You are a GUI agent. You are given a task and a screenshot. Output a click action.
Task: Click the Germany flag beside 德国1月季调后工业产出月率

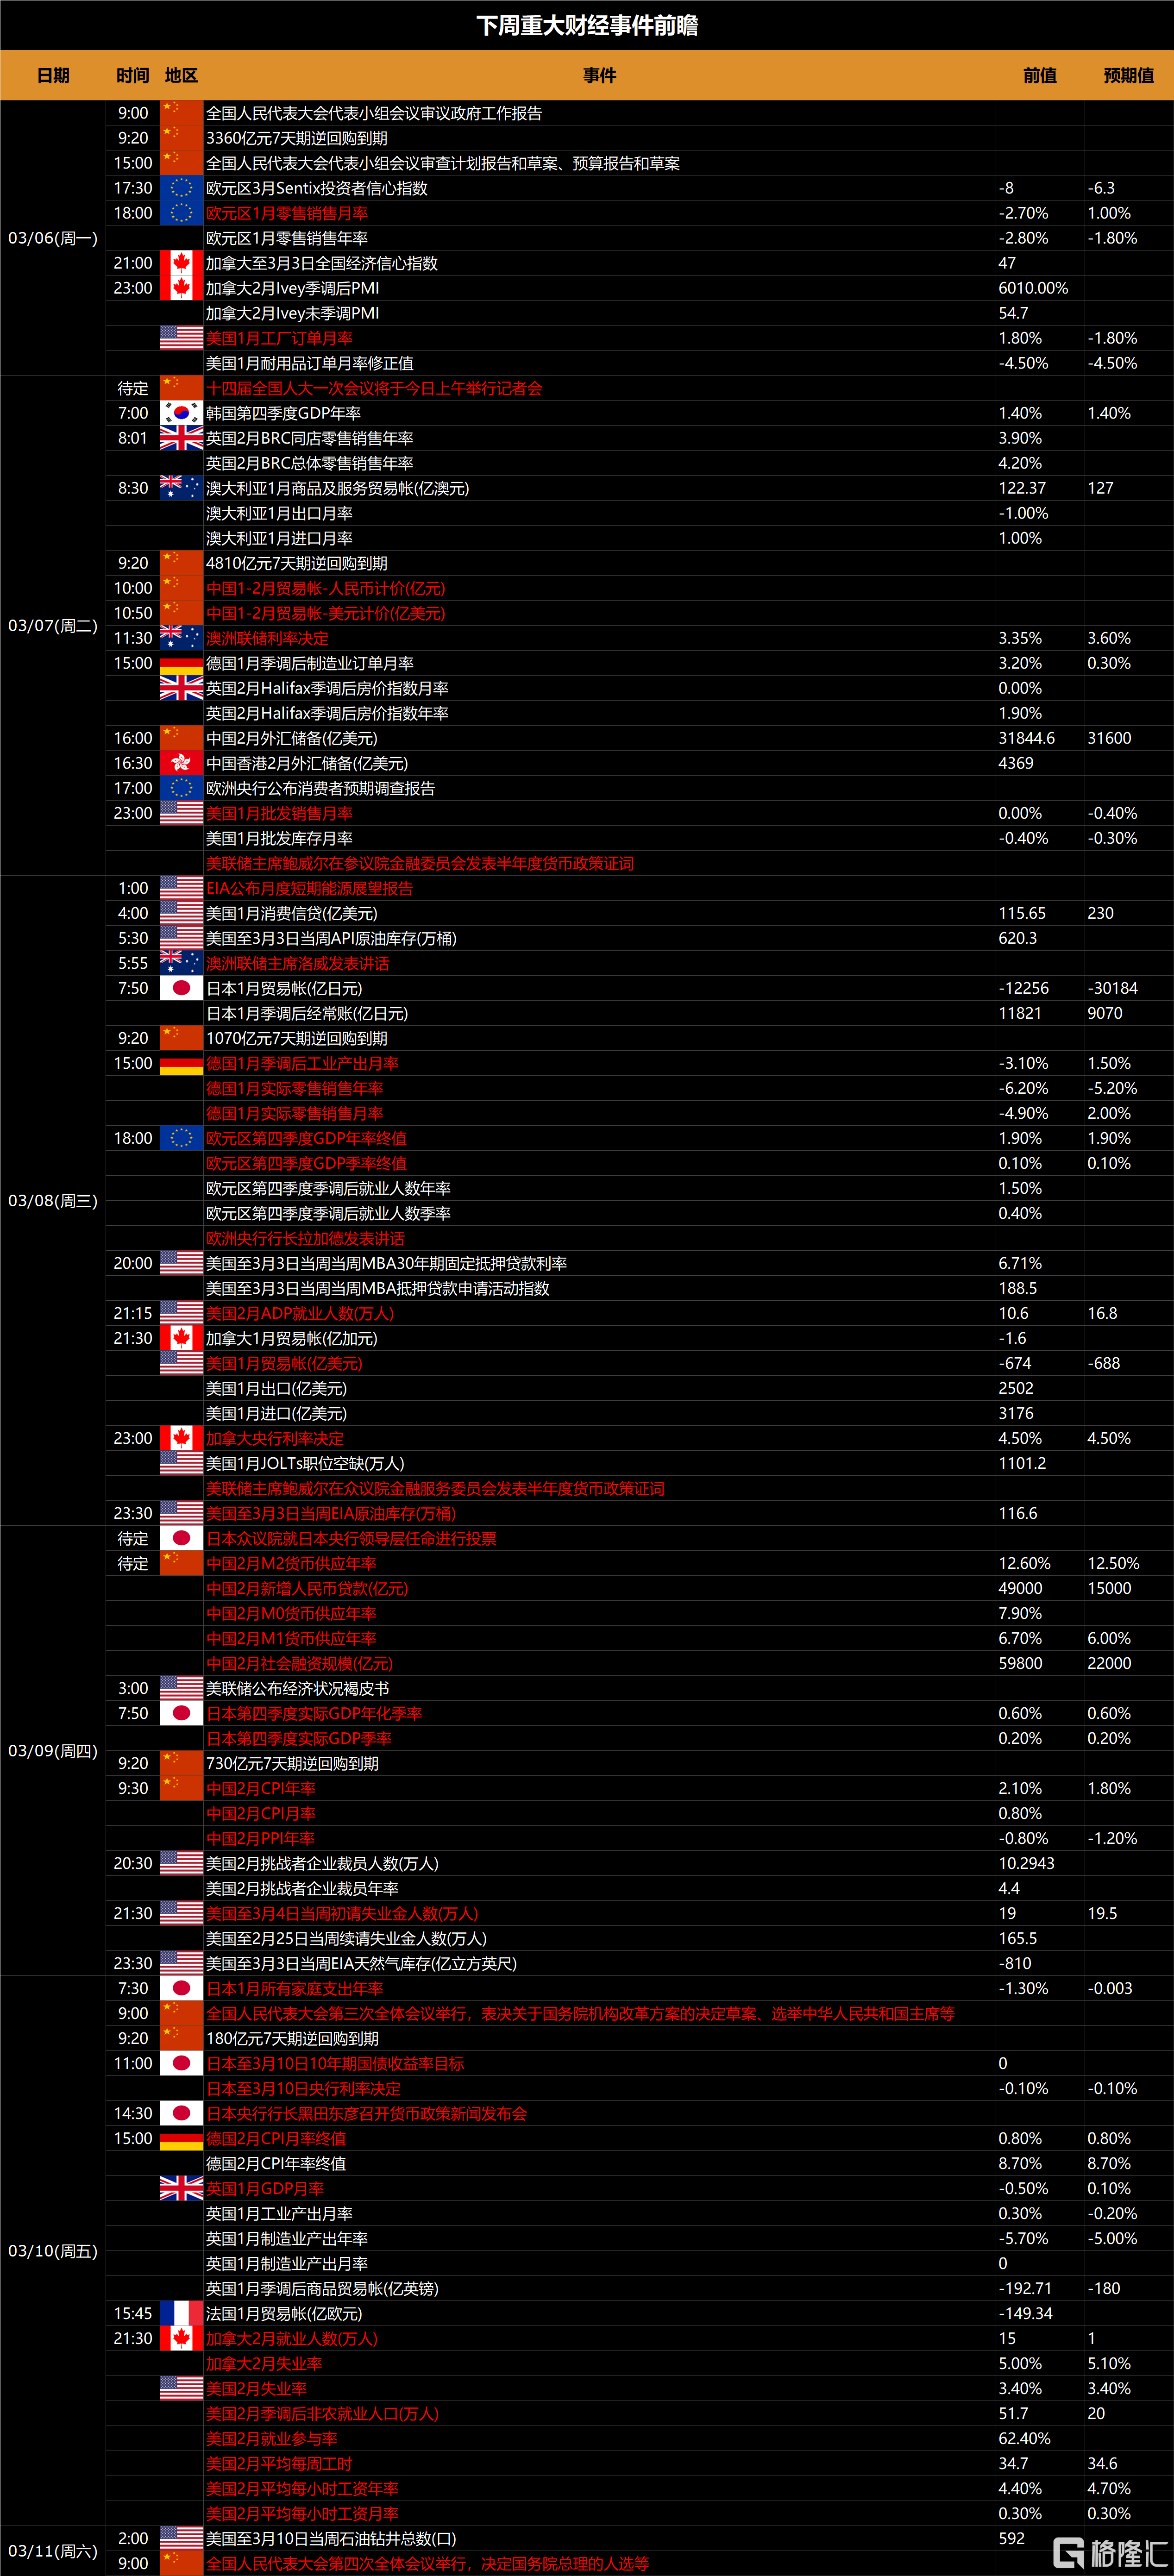[181, 1063]
